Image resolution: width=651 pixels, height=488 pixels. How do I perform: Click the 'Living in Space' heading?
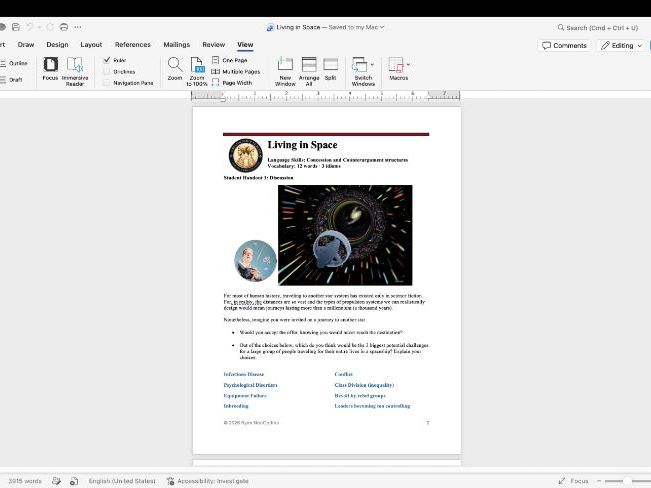pos(302,145)
